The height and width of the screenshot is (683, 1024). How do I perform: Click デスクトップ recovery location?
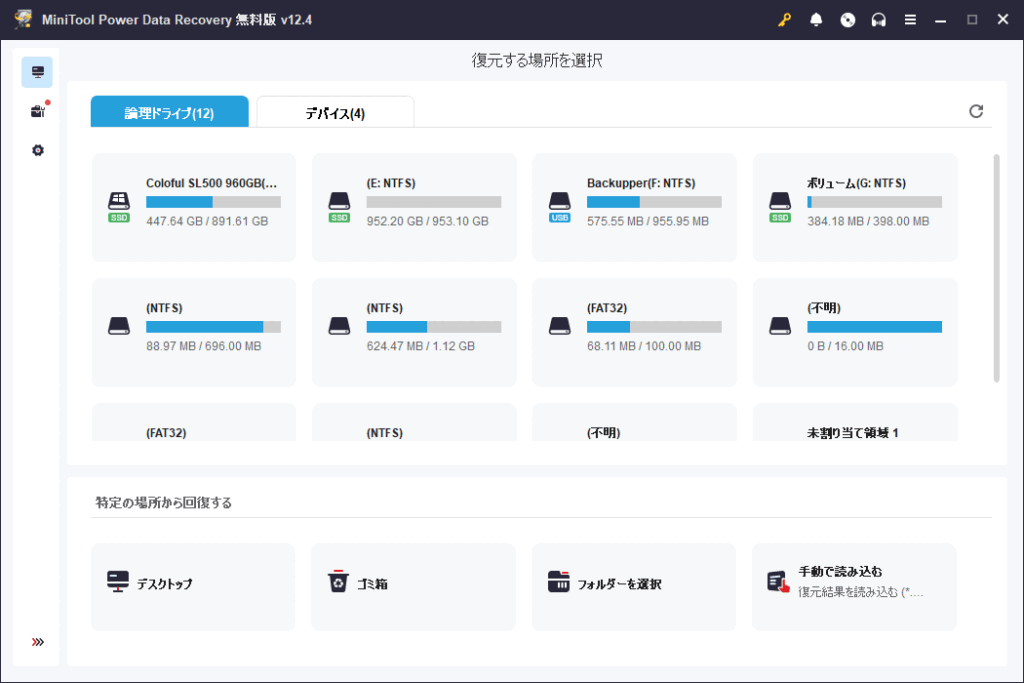tap(193, 587)
